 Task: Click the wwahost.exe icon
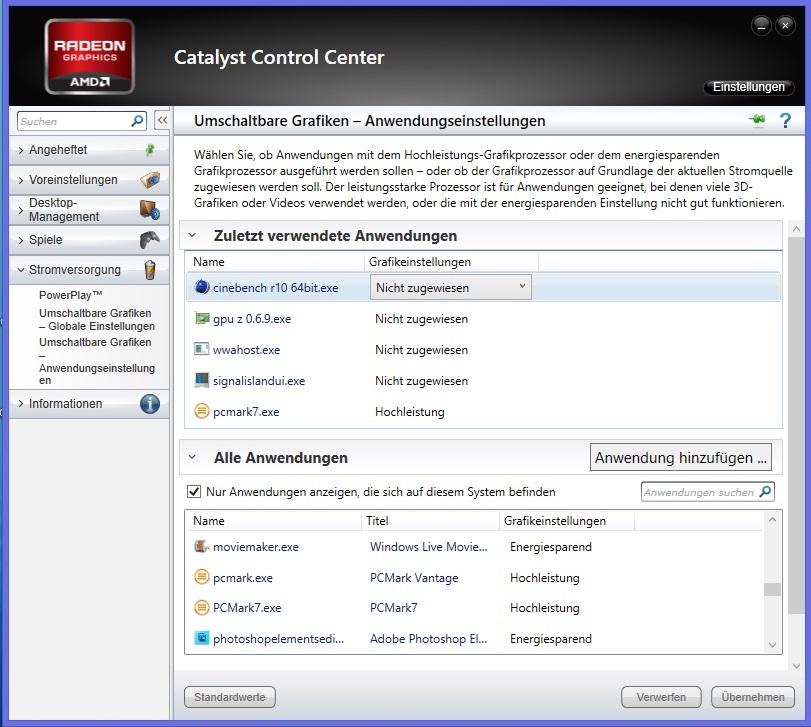click(x=201, y=349)
